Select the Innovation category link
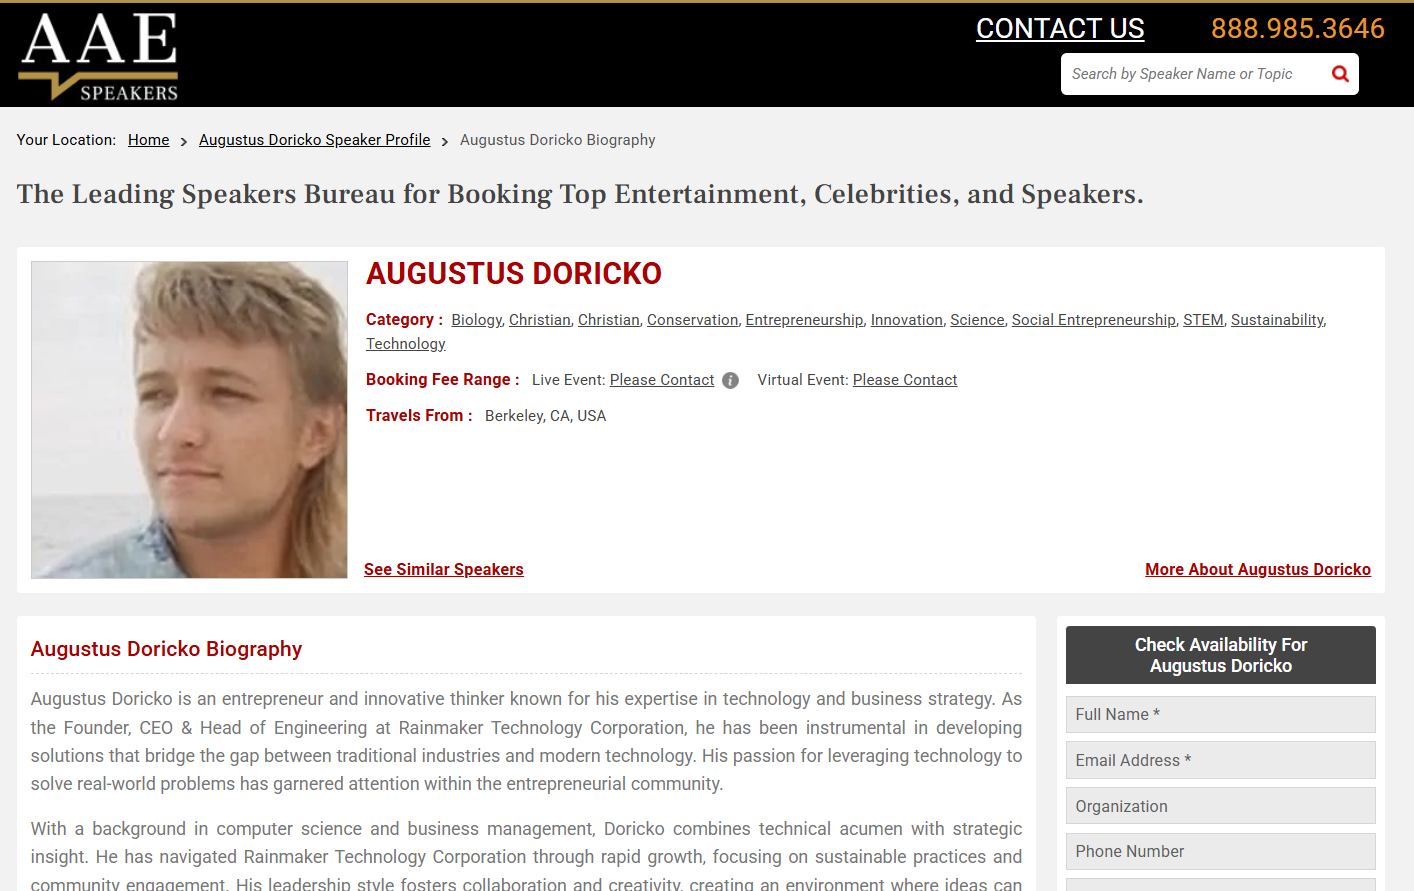 (x=906, y=320)
